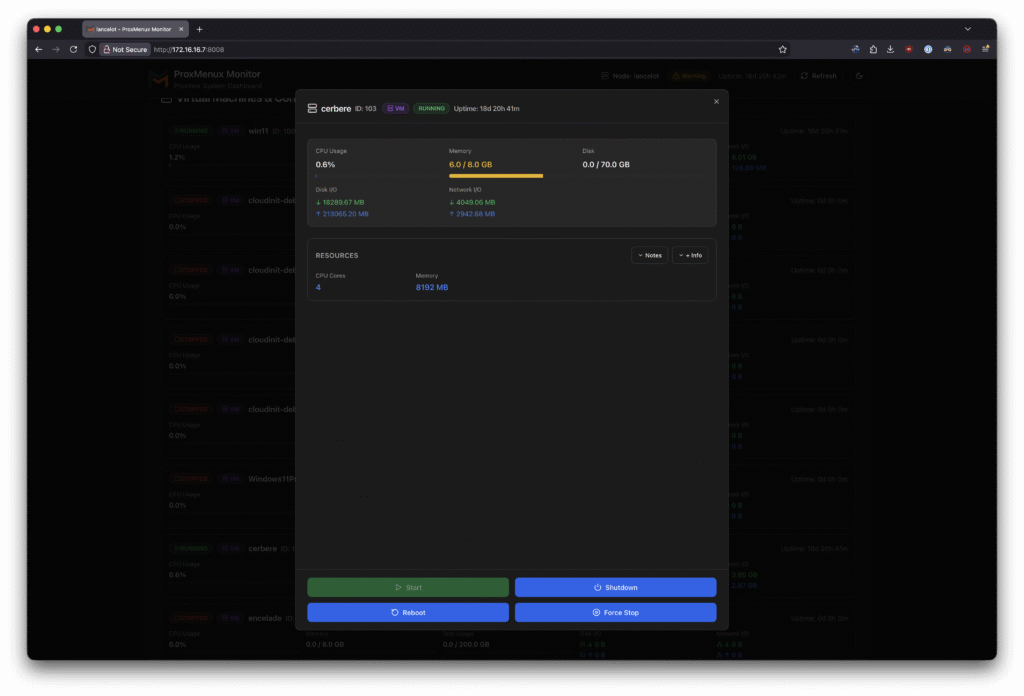This screenshot has height=696, width=1024.
Task: Click the Force Stop button
Action: point(615,612)
